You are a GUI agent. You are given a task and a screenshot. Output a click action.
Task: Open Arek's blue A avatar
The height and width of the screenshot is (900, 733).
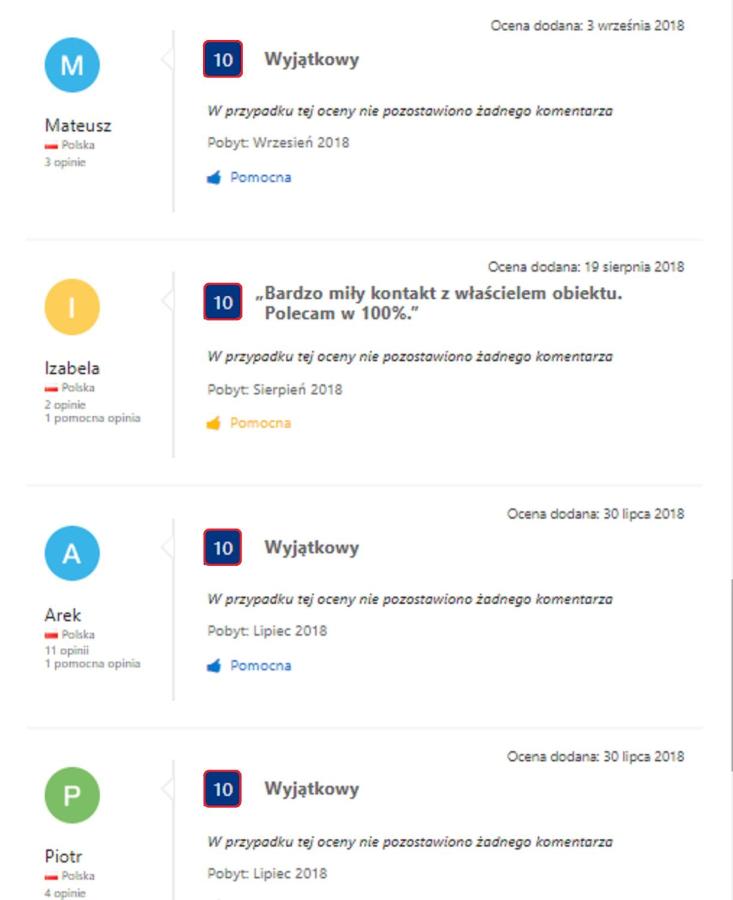[x=72, y=553]
